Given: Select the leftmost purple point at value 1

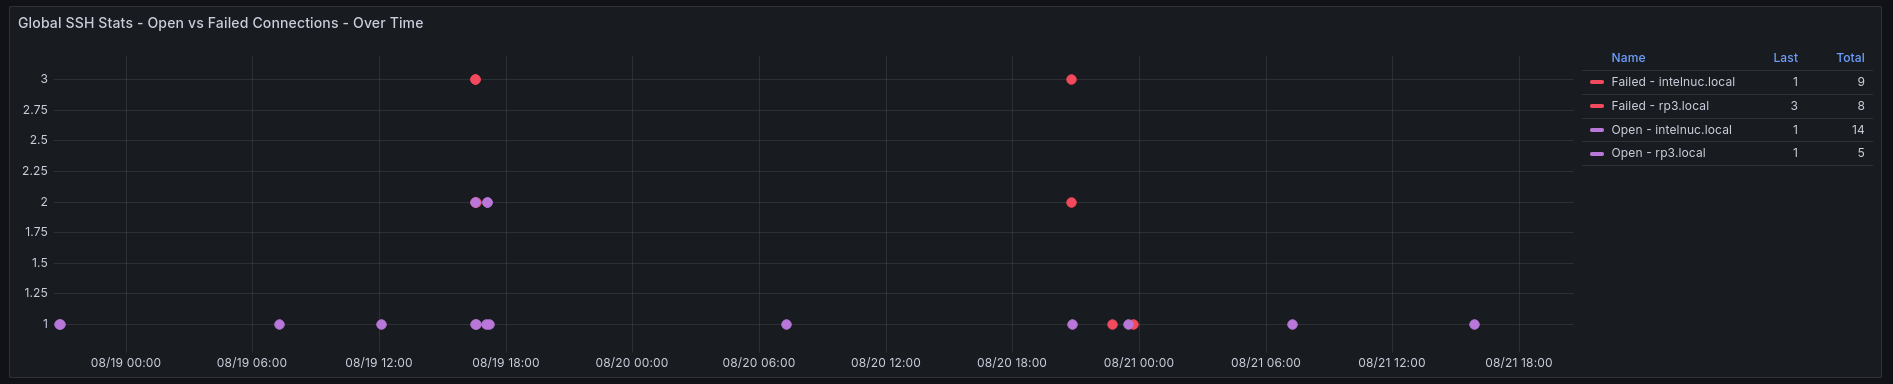Looking at the screenshot, I should pyautogui.click(x=60, y=324).
